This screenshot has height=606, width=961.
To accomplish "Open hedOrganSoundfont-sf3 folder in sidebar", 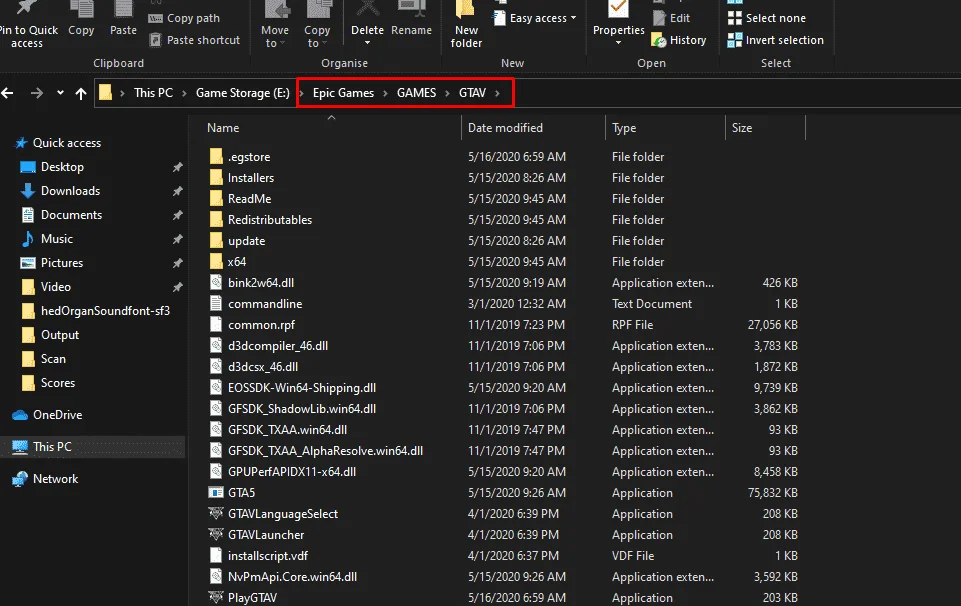I will (x=105, y=311).
